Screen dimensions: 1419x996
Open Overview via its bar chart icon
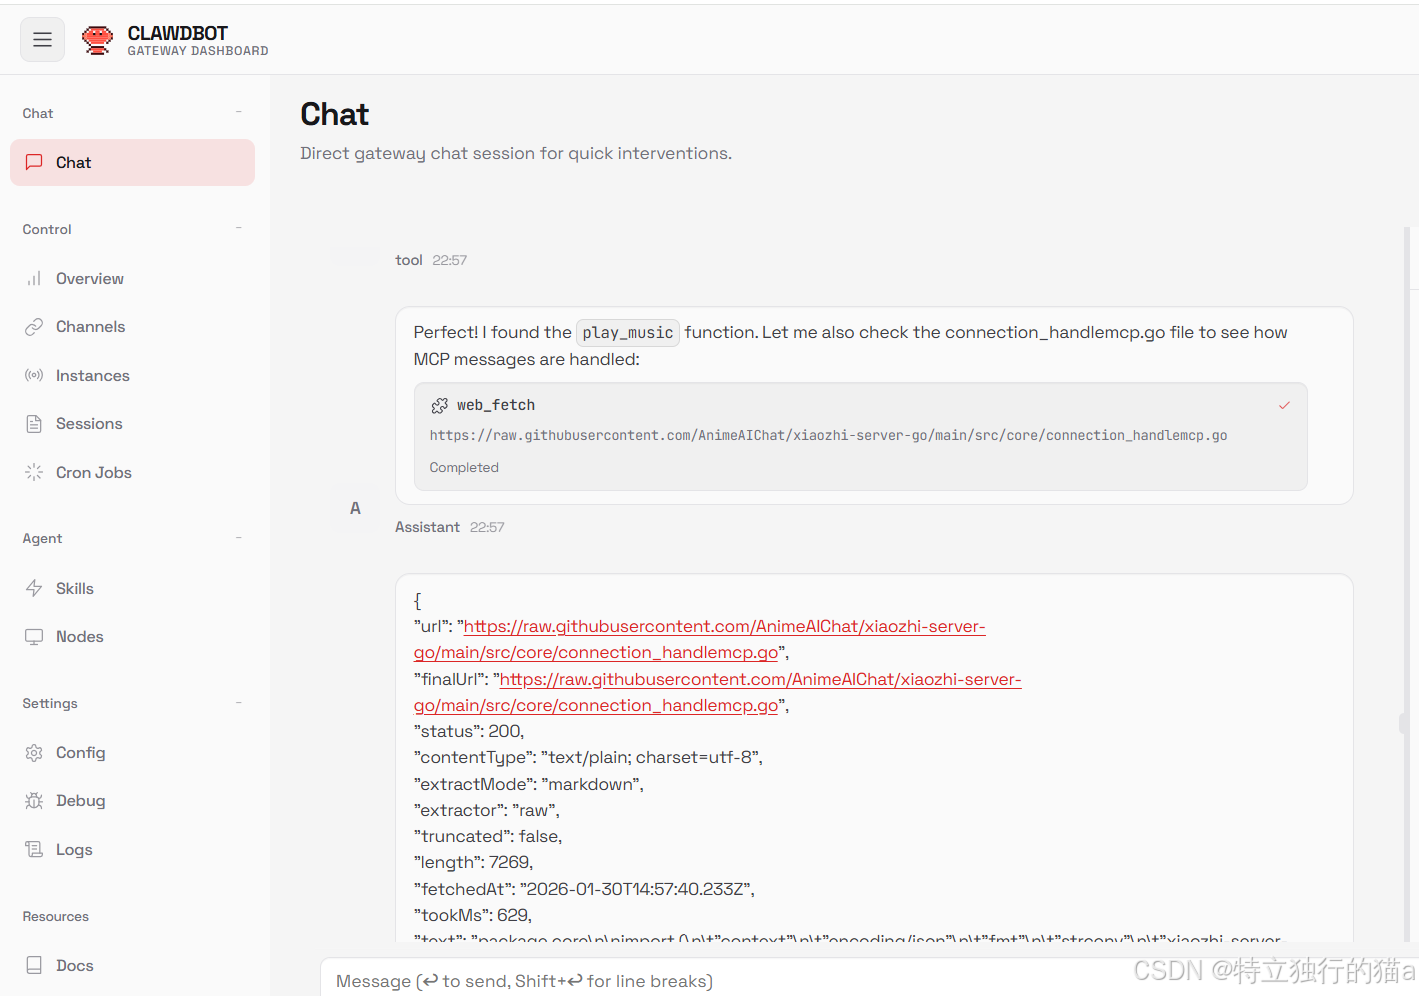[x=34, y=279]
